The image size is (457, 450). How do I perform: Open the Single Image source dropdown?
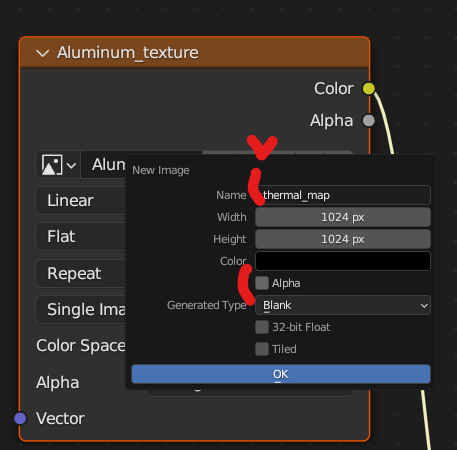click(81, 310)
